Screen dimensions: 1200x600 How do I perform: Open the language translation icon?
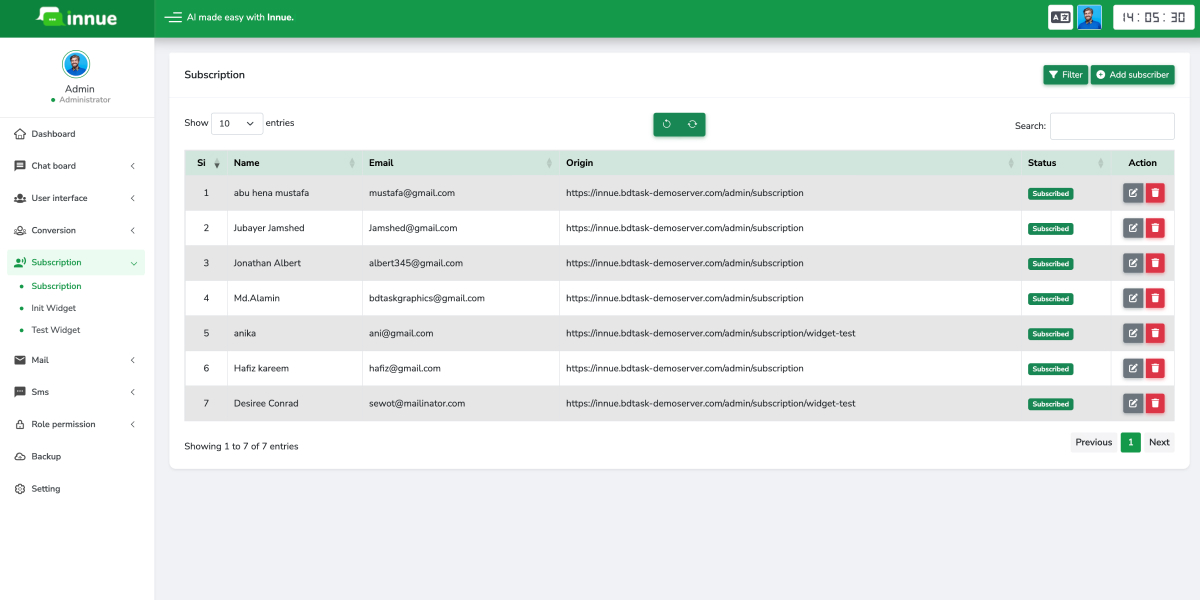point(1060,16)
